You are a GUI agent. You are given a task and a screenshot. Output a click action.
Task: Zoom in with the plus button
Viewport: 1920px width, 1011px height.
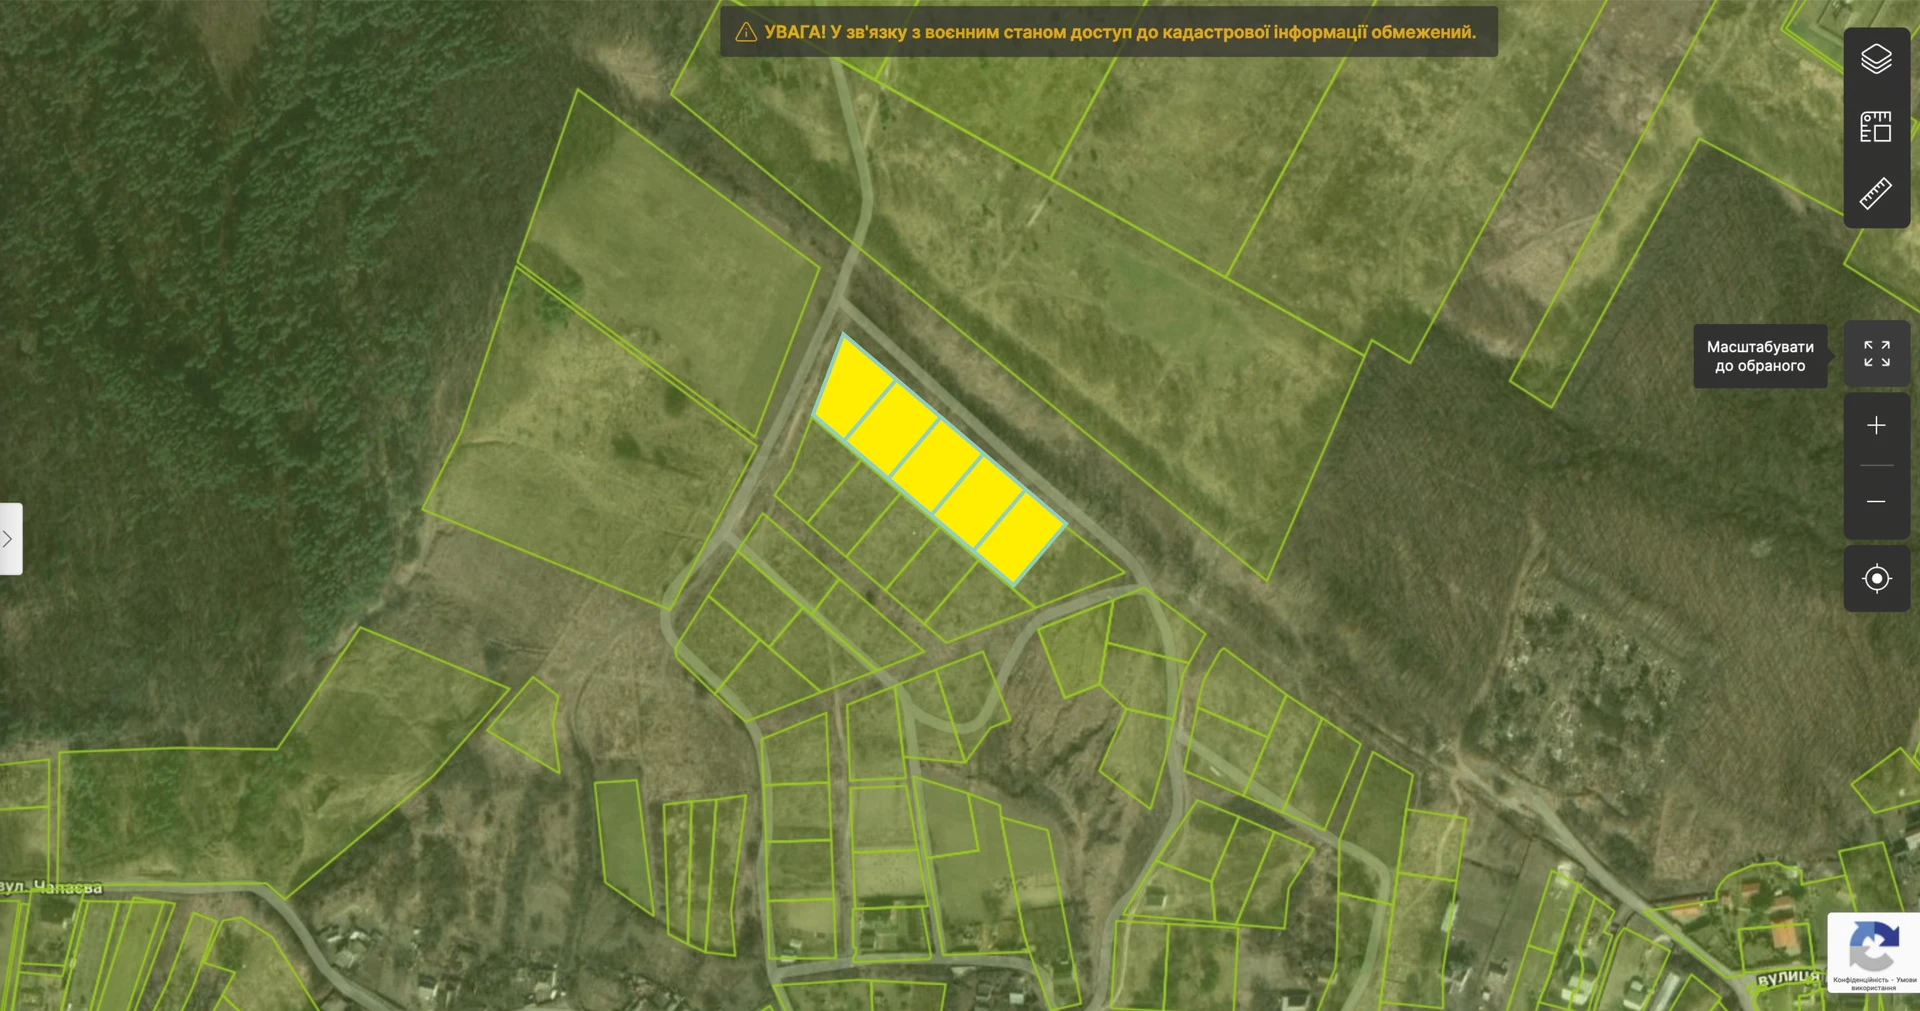1877,426
